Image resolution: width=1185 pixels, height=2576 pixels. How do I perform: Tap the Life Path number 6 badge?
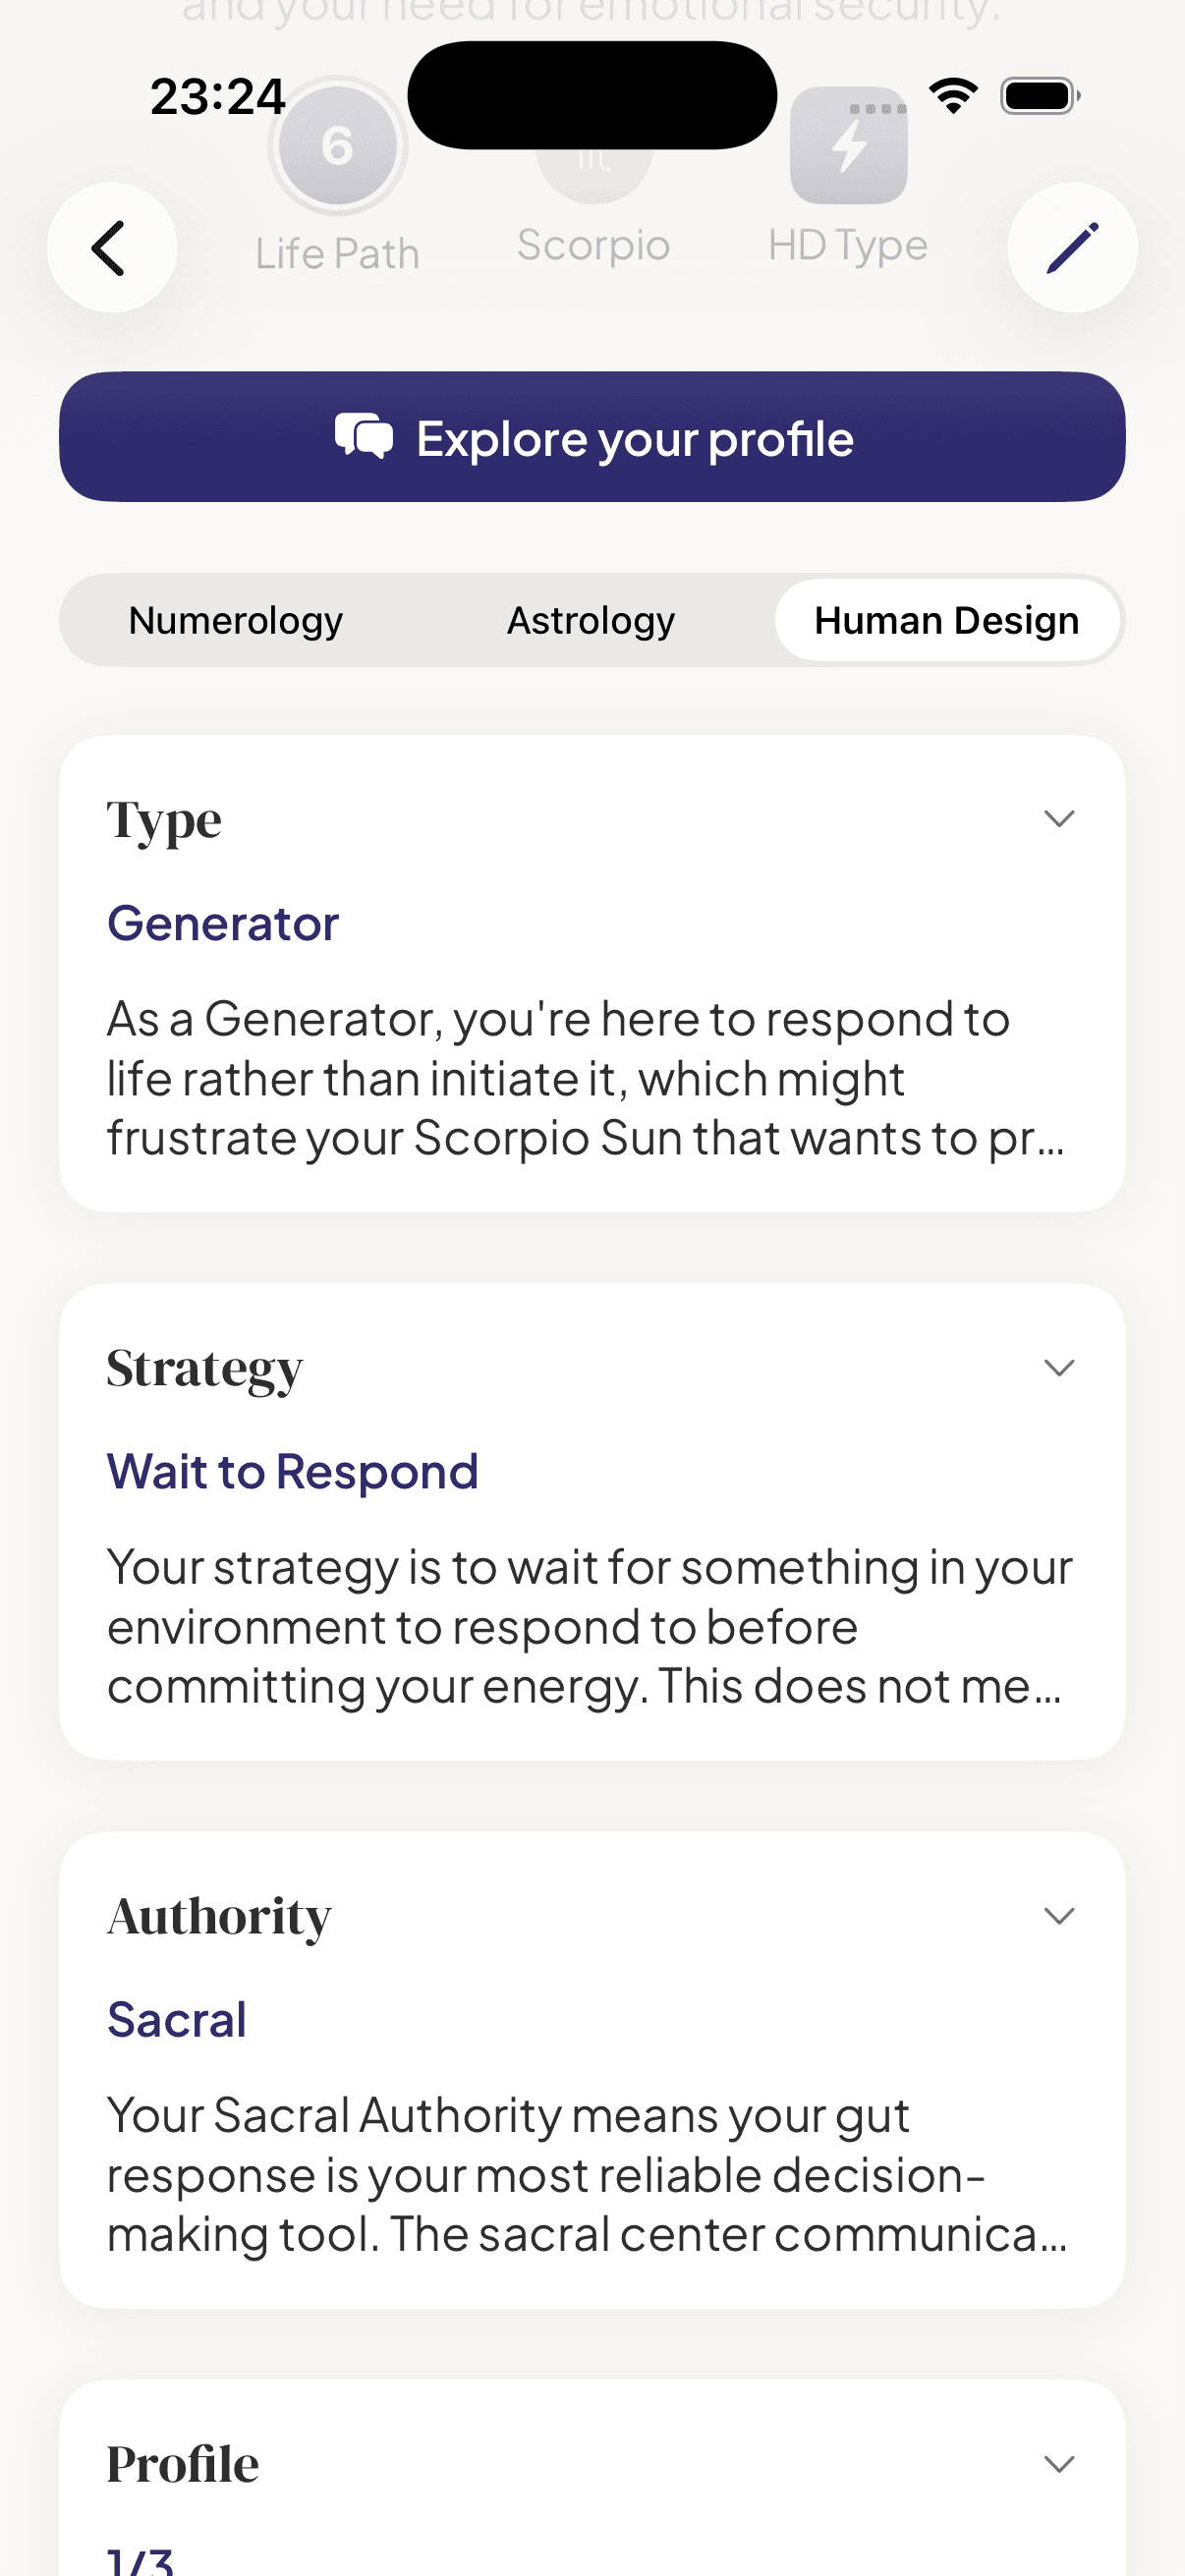click(337, 147)
